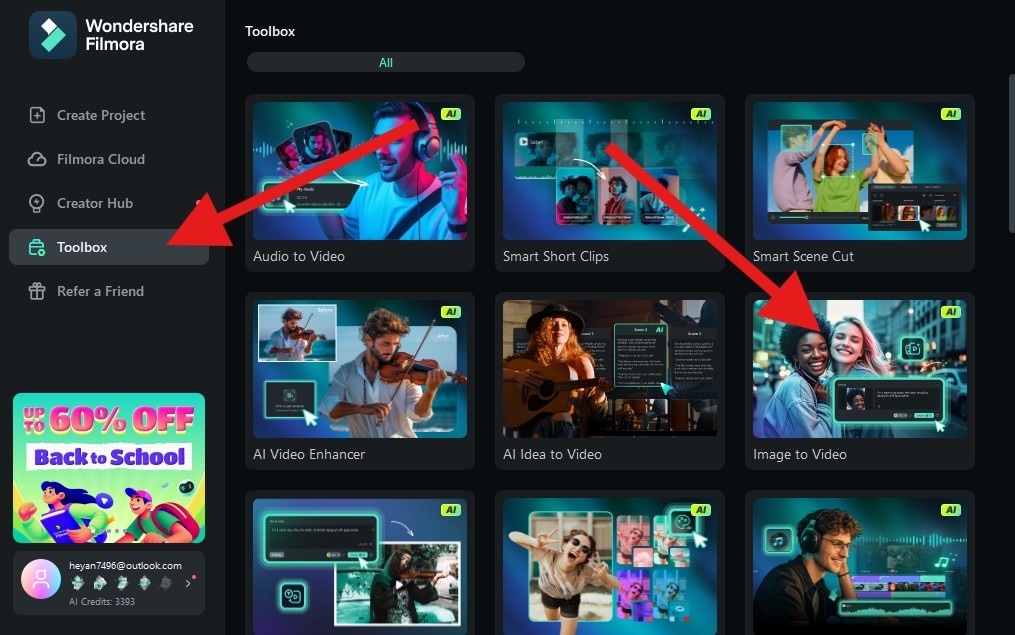Click the Wondershare Filmora logo icon

tap(52, 35)
